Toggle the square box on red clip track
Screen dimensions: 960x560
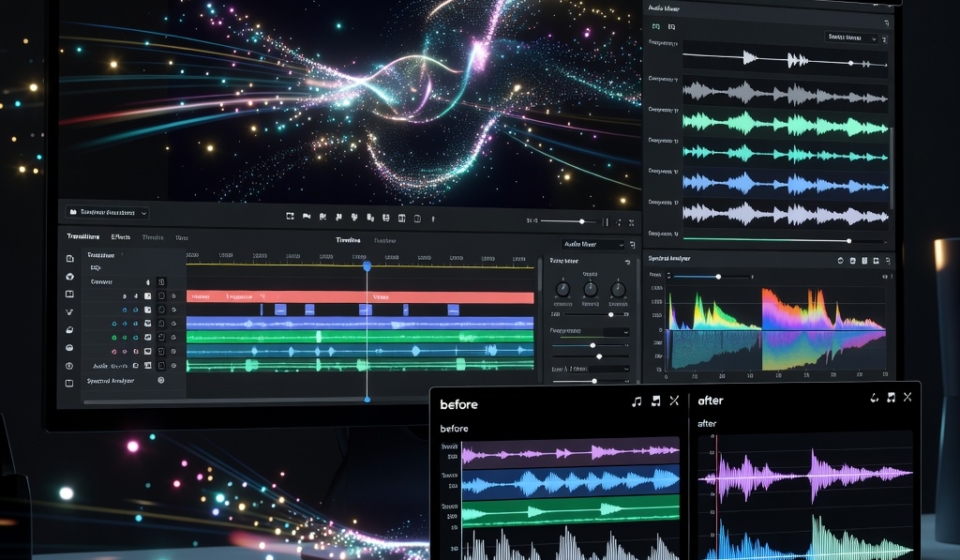148,296
